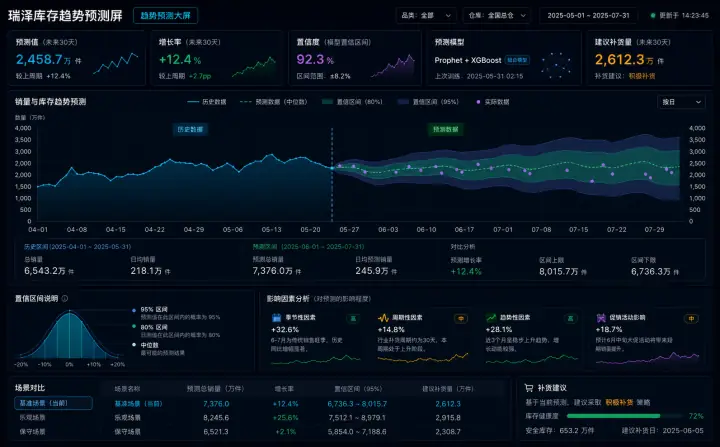This screenshot has width=720, height=447.
Task: Click the 库存健康度 progress bar
Action: point(625,416)
